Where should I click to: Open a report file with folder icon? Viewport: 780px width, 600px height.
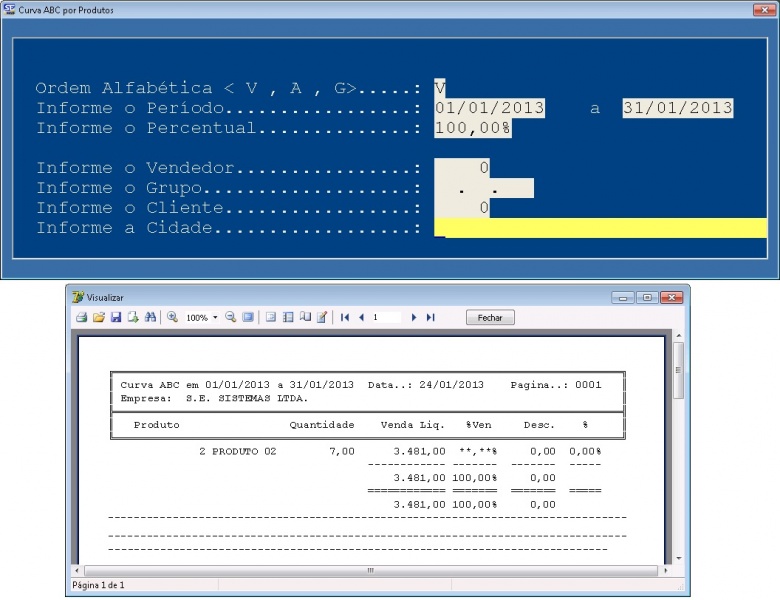[x=99, y=317]
